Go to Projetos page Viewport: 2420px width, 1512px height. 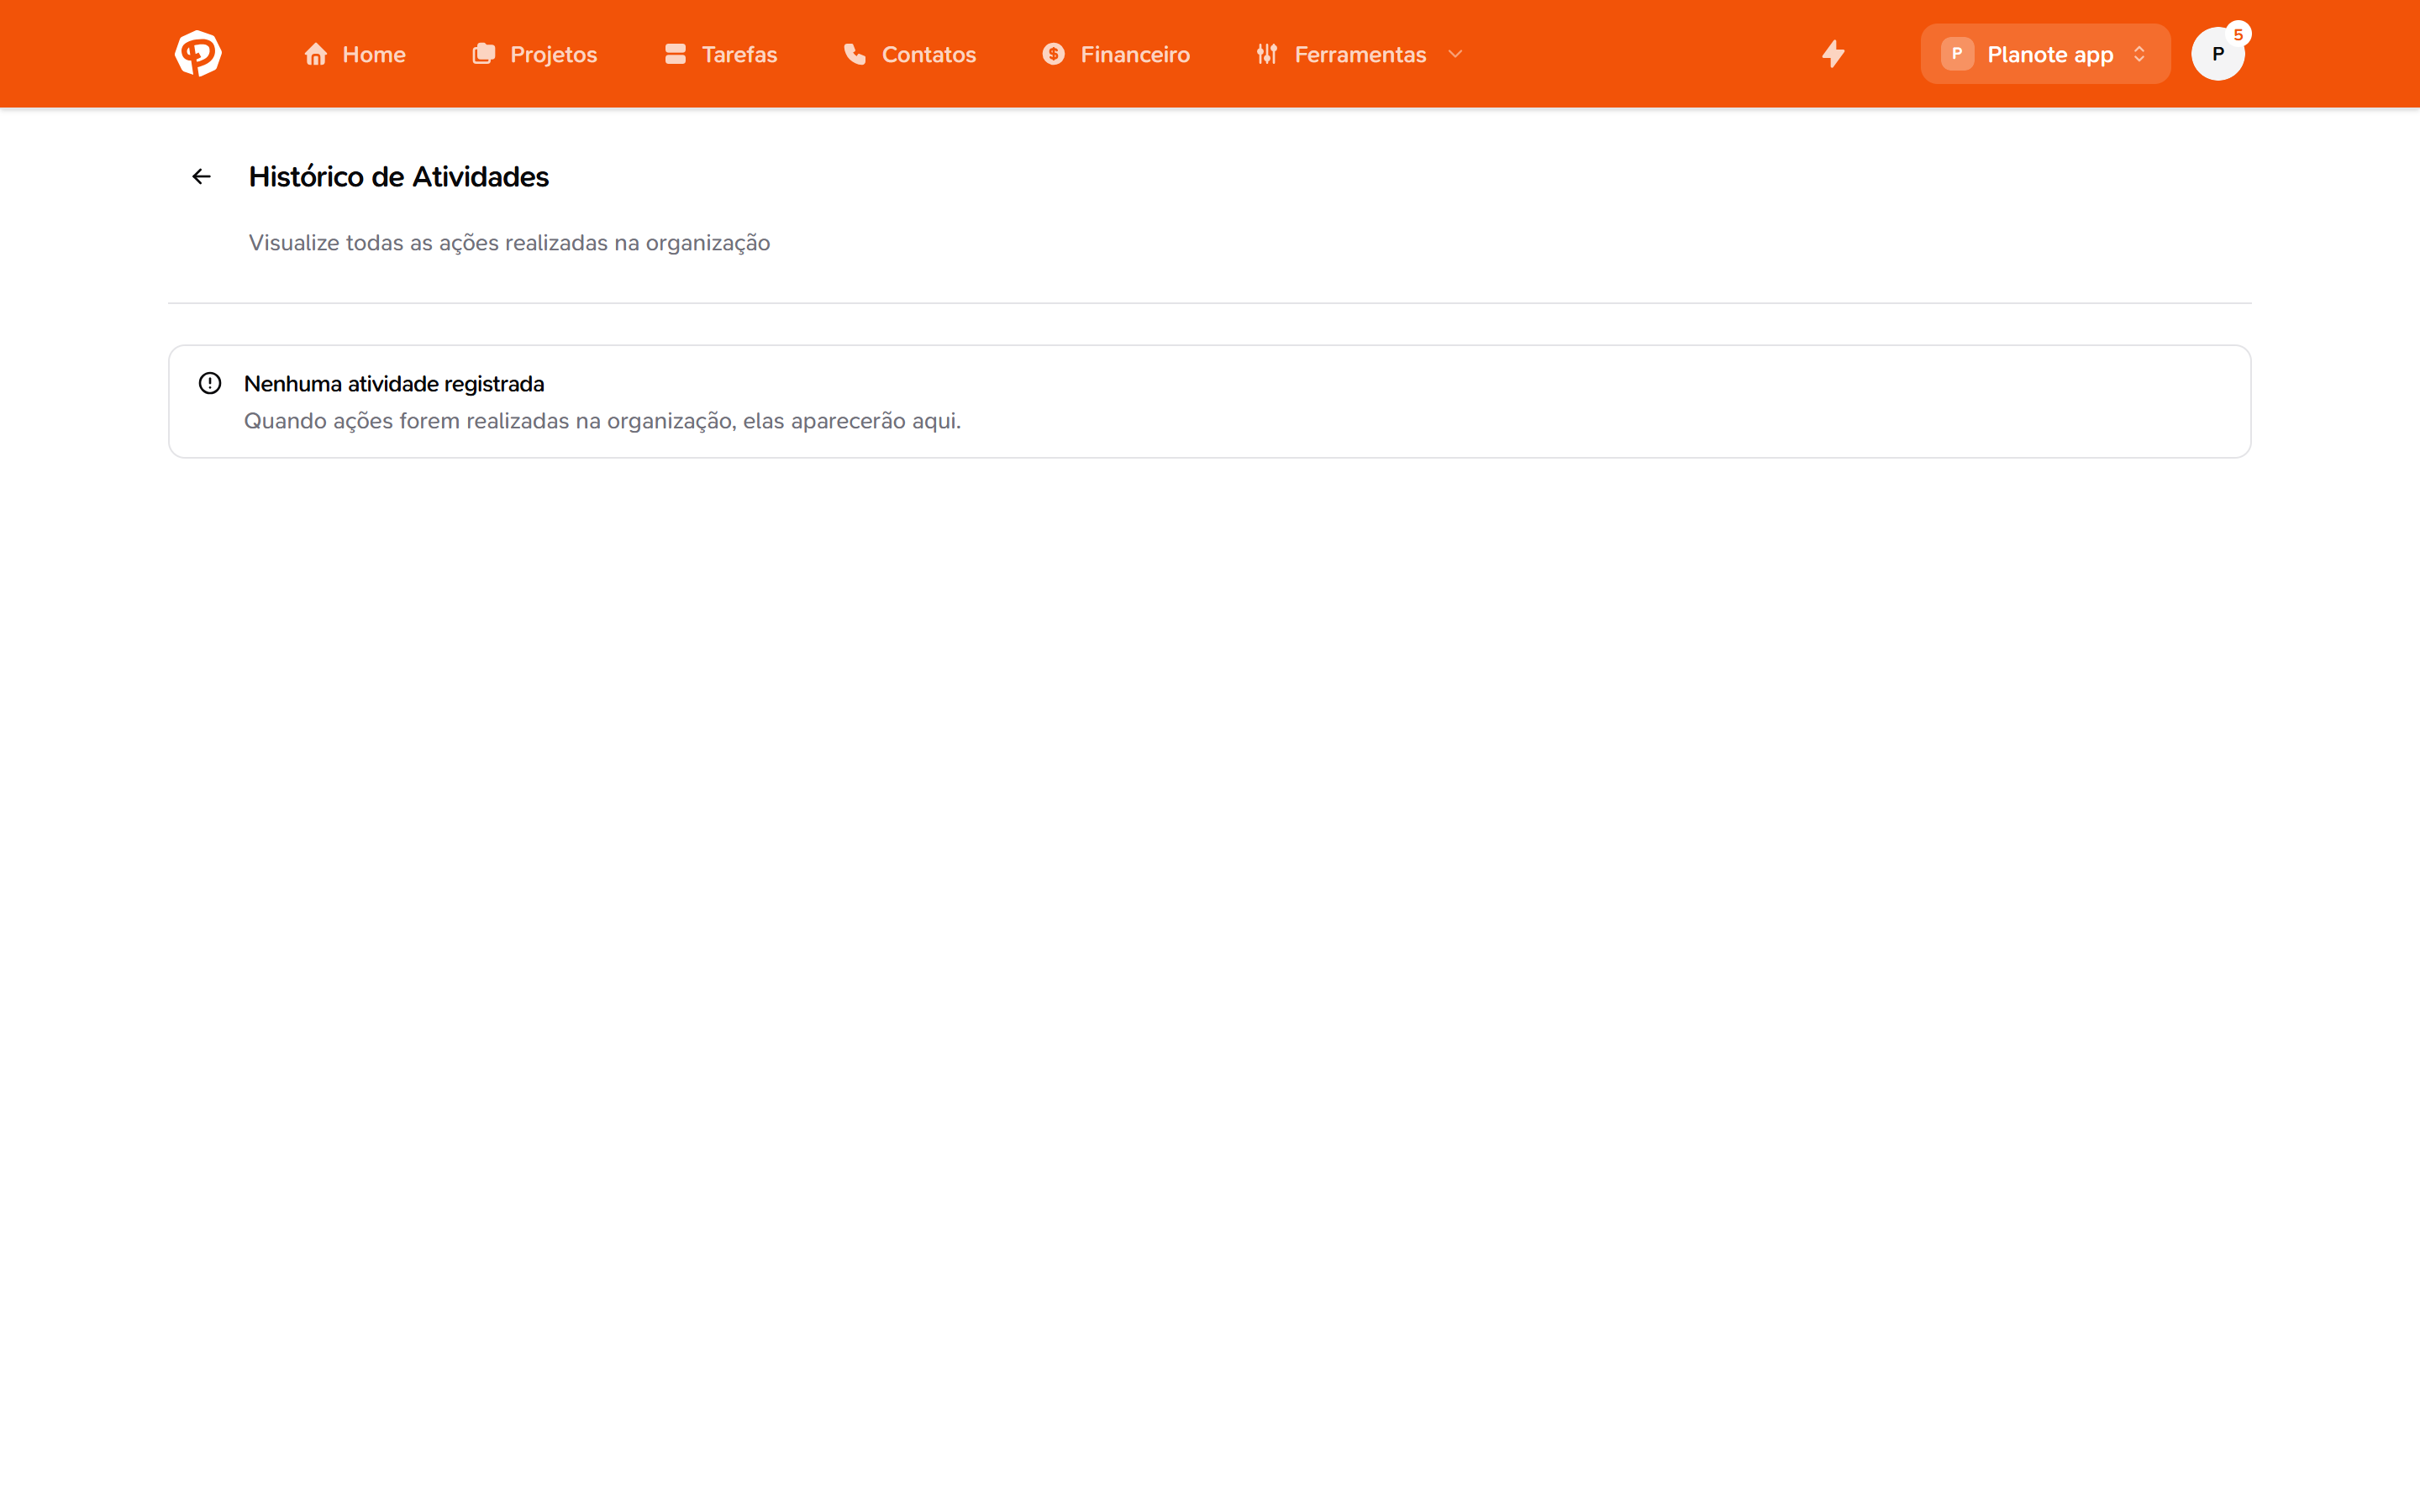[x=535, y=54]
